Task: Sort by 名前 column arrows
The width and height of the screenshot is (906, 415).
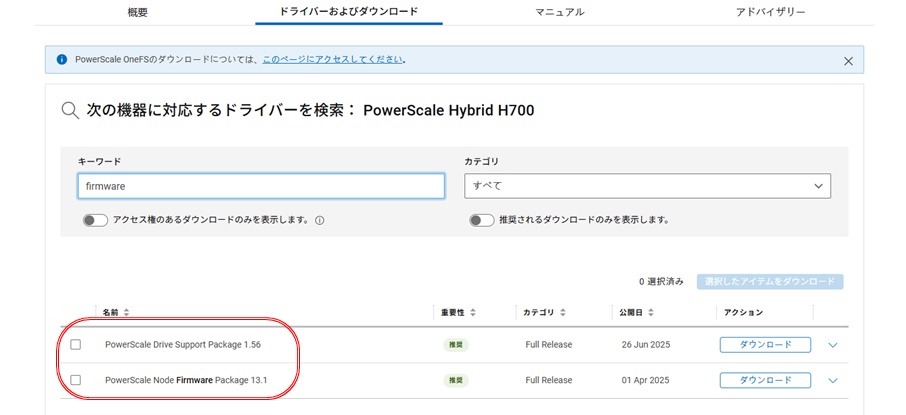Action: (x=126, y=313)
